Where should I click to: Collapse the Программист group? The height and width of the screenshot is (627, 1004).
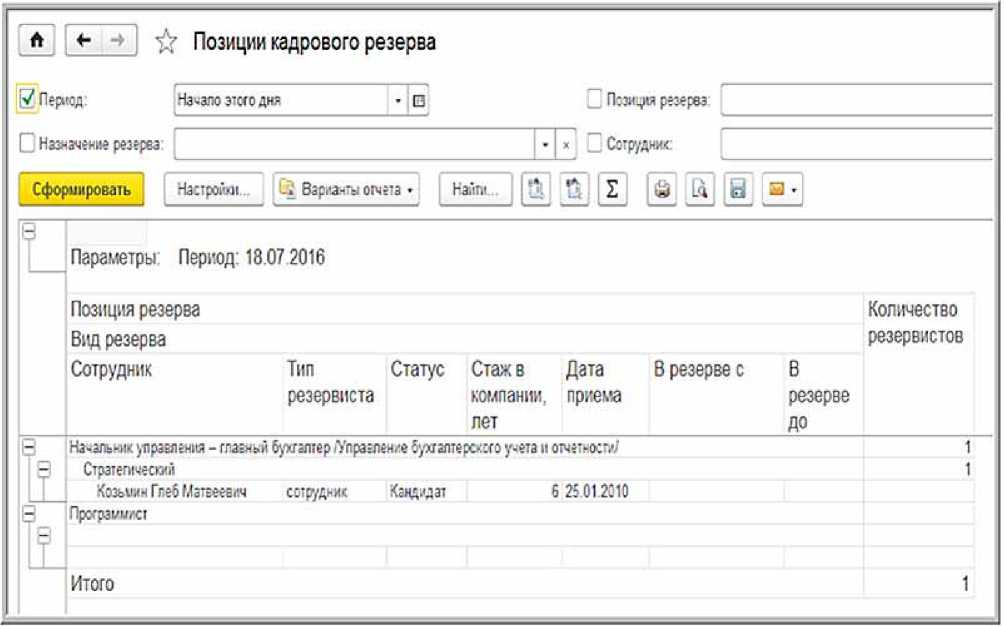coord(28,514)
